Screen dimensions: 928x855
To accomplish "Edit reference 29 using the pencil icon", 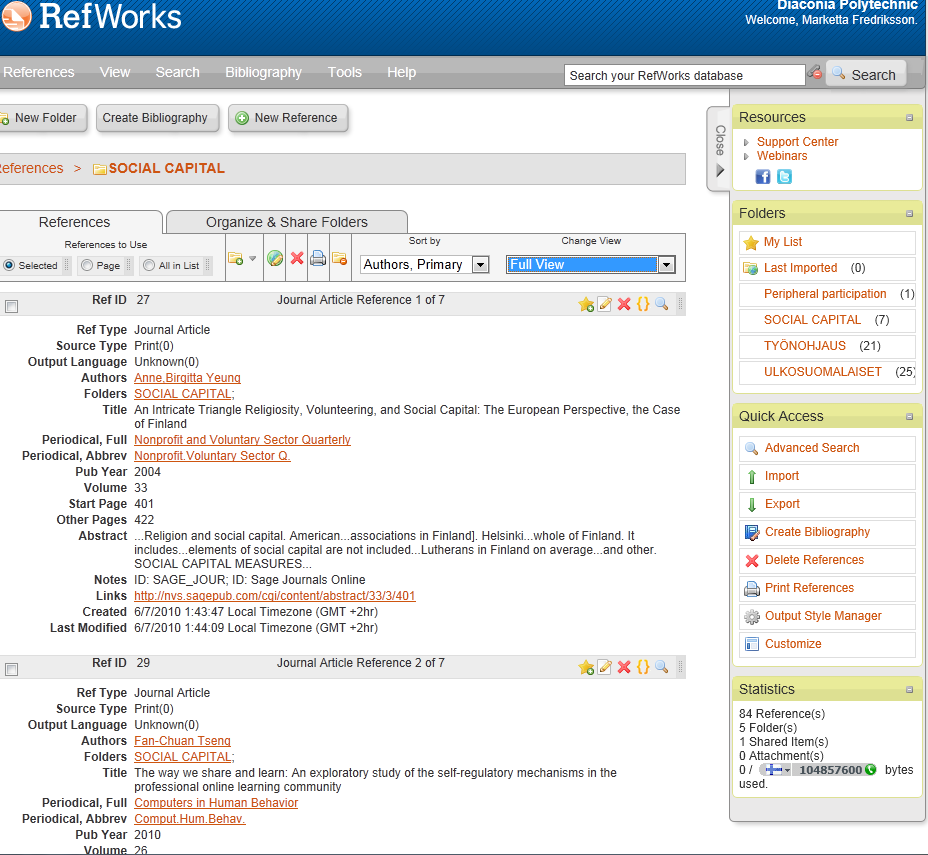I will tap(605, 667).
